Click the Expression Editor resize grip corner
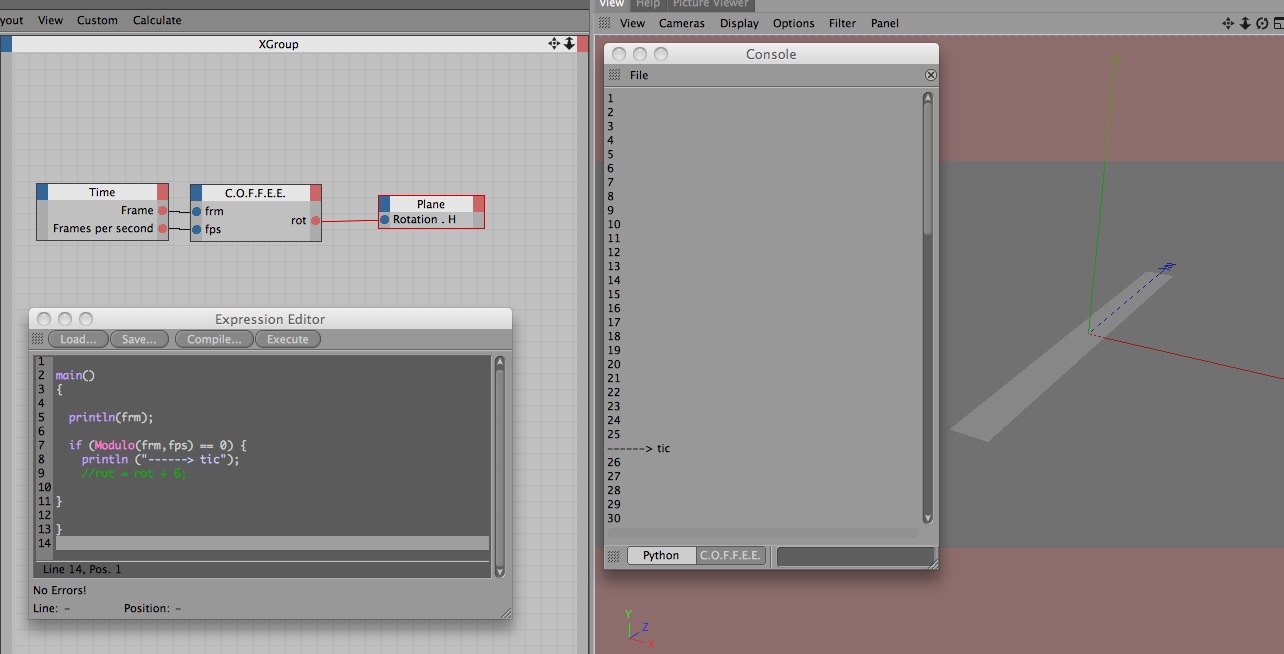The width and height of the screenshot is (1284, 654). (505, 613)
